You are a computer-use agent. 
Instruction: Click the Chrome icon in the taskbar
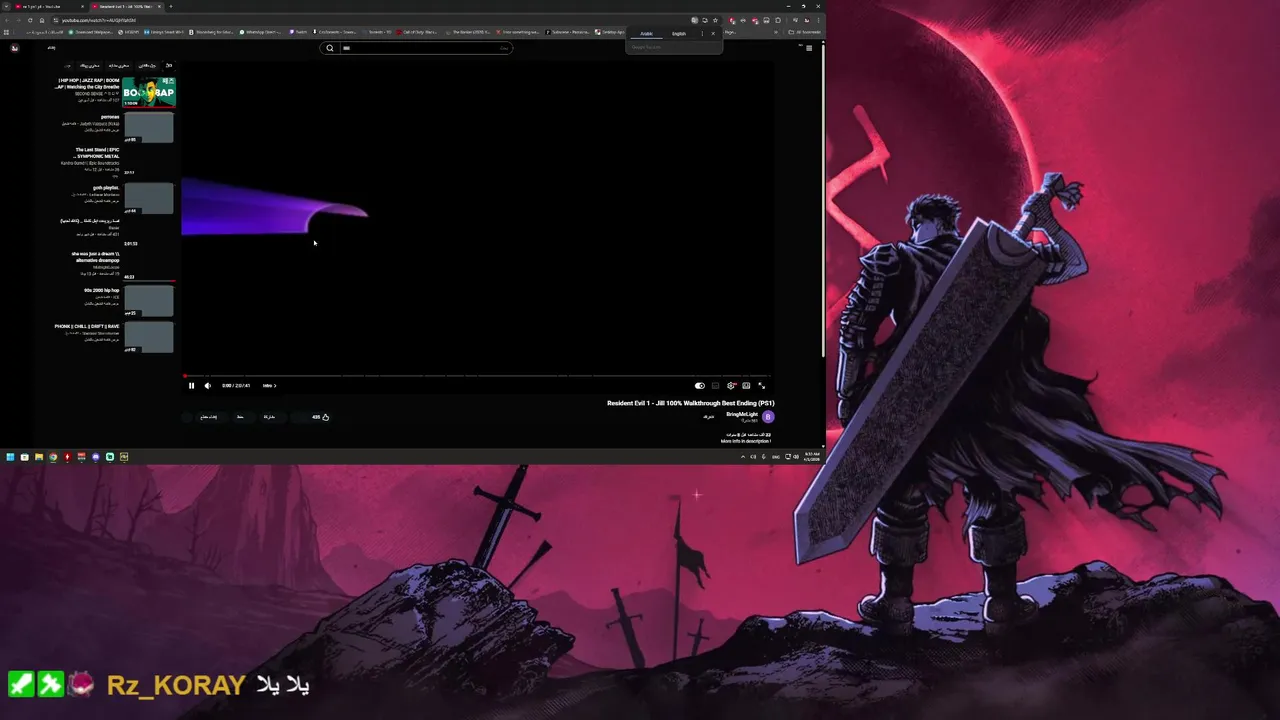coord(53,457)
